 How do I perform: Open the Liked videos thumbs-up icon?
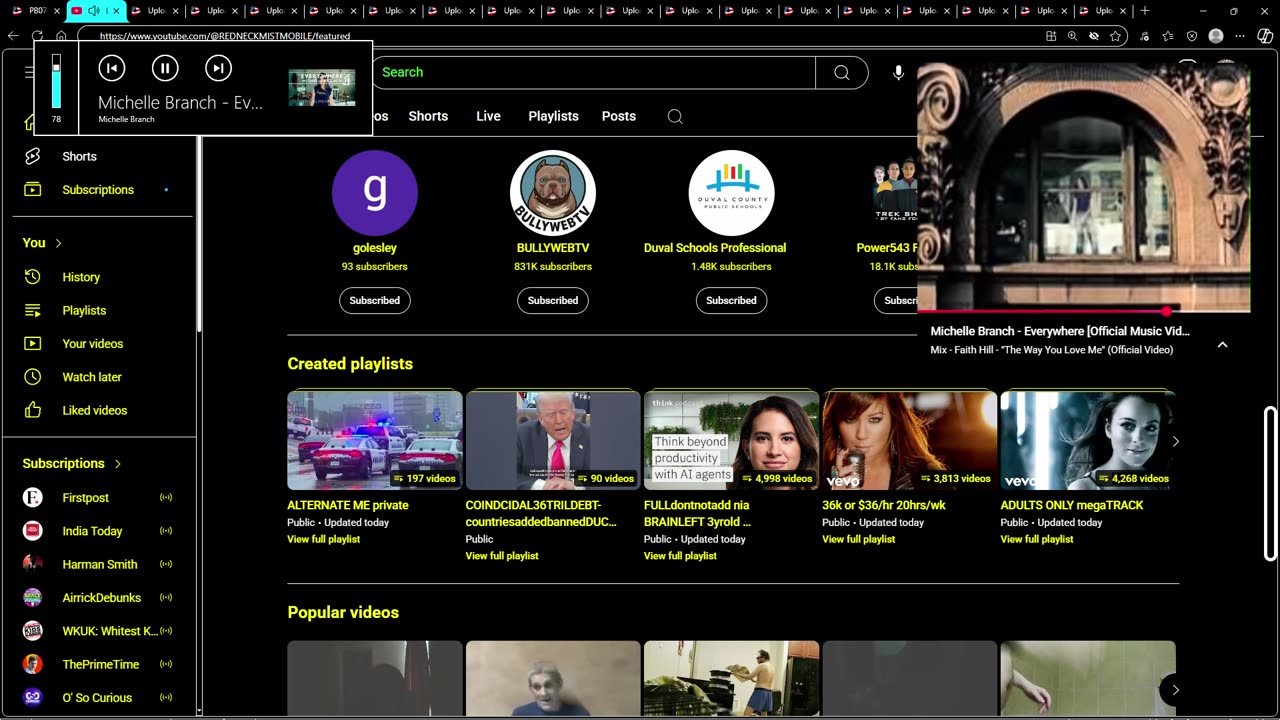pos(33,410)
